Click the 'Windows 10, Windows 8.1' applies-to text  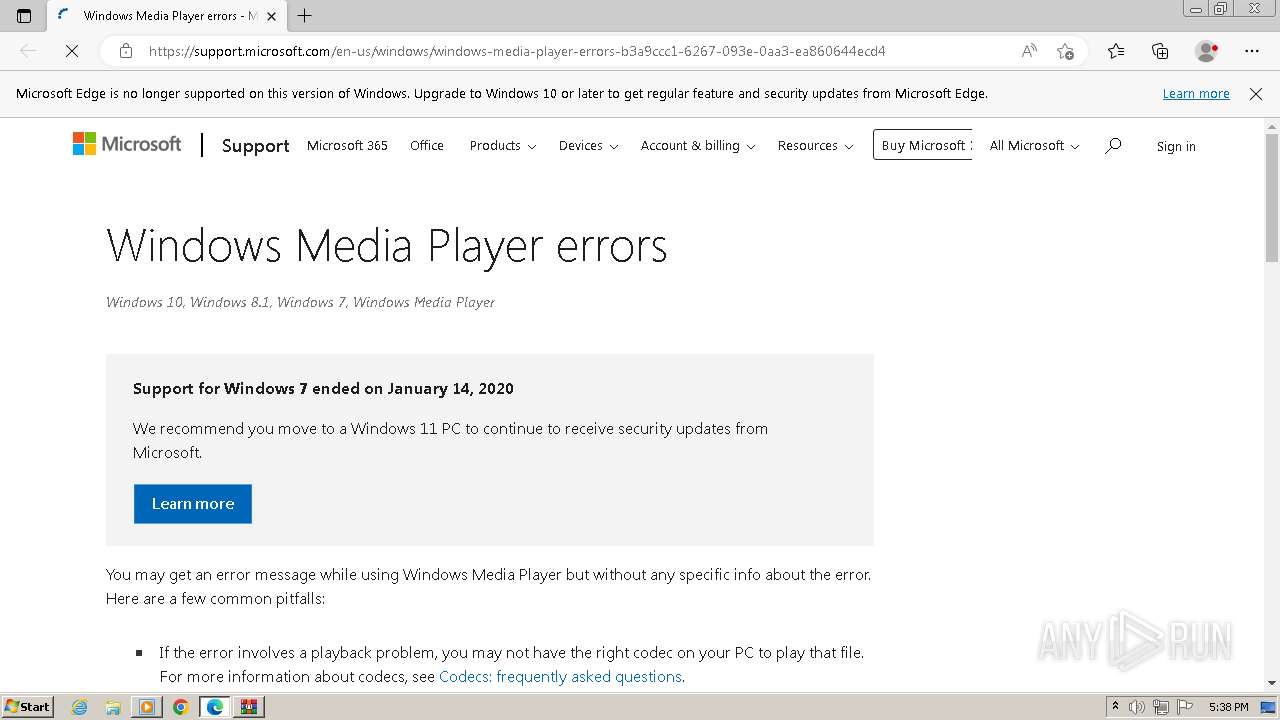pos(300,302)
